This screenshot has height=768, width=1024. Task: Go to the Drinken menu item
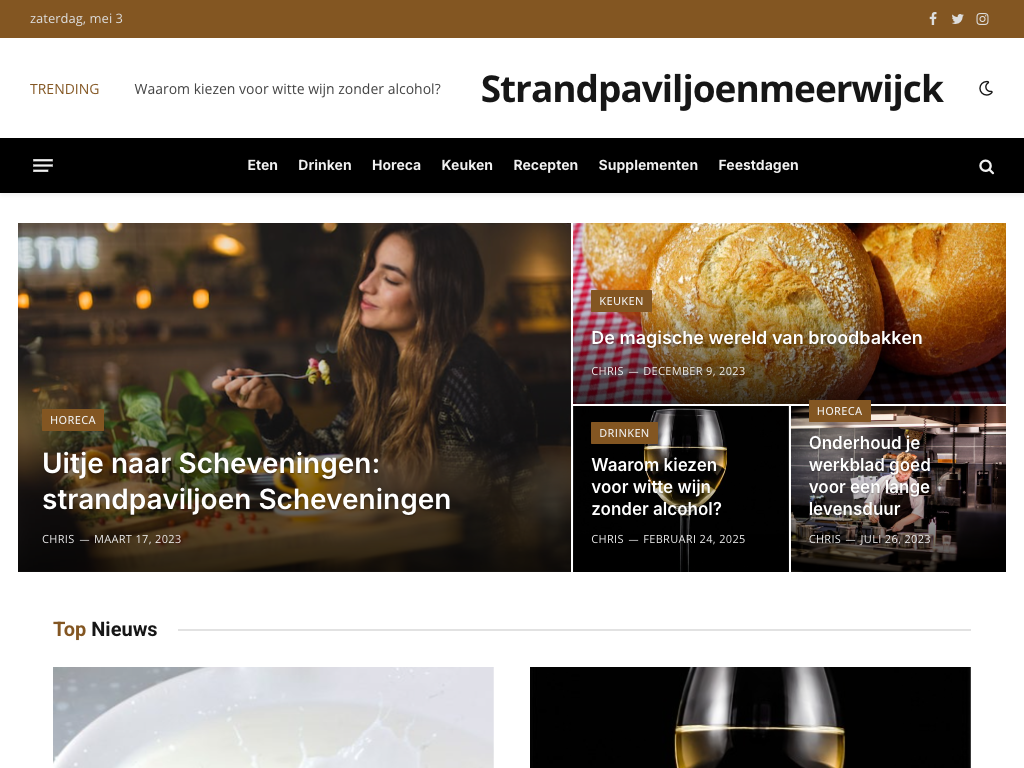[x=325, y=165]
